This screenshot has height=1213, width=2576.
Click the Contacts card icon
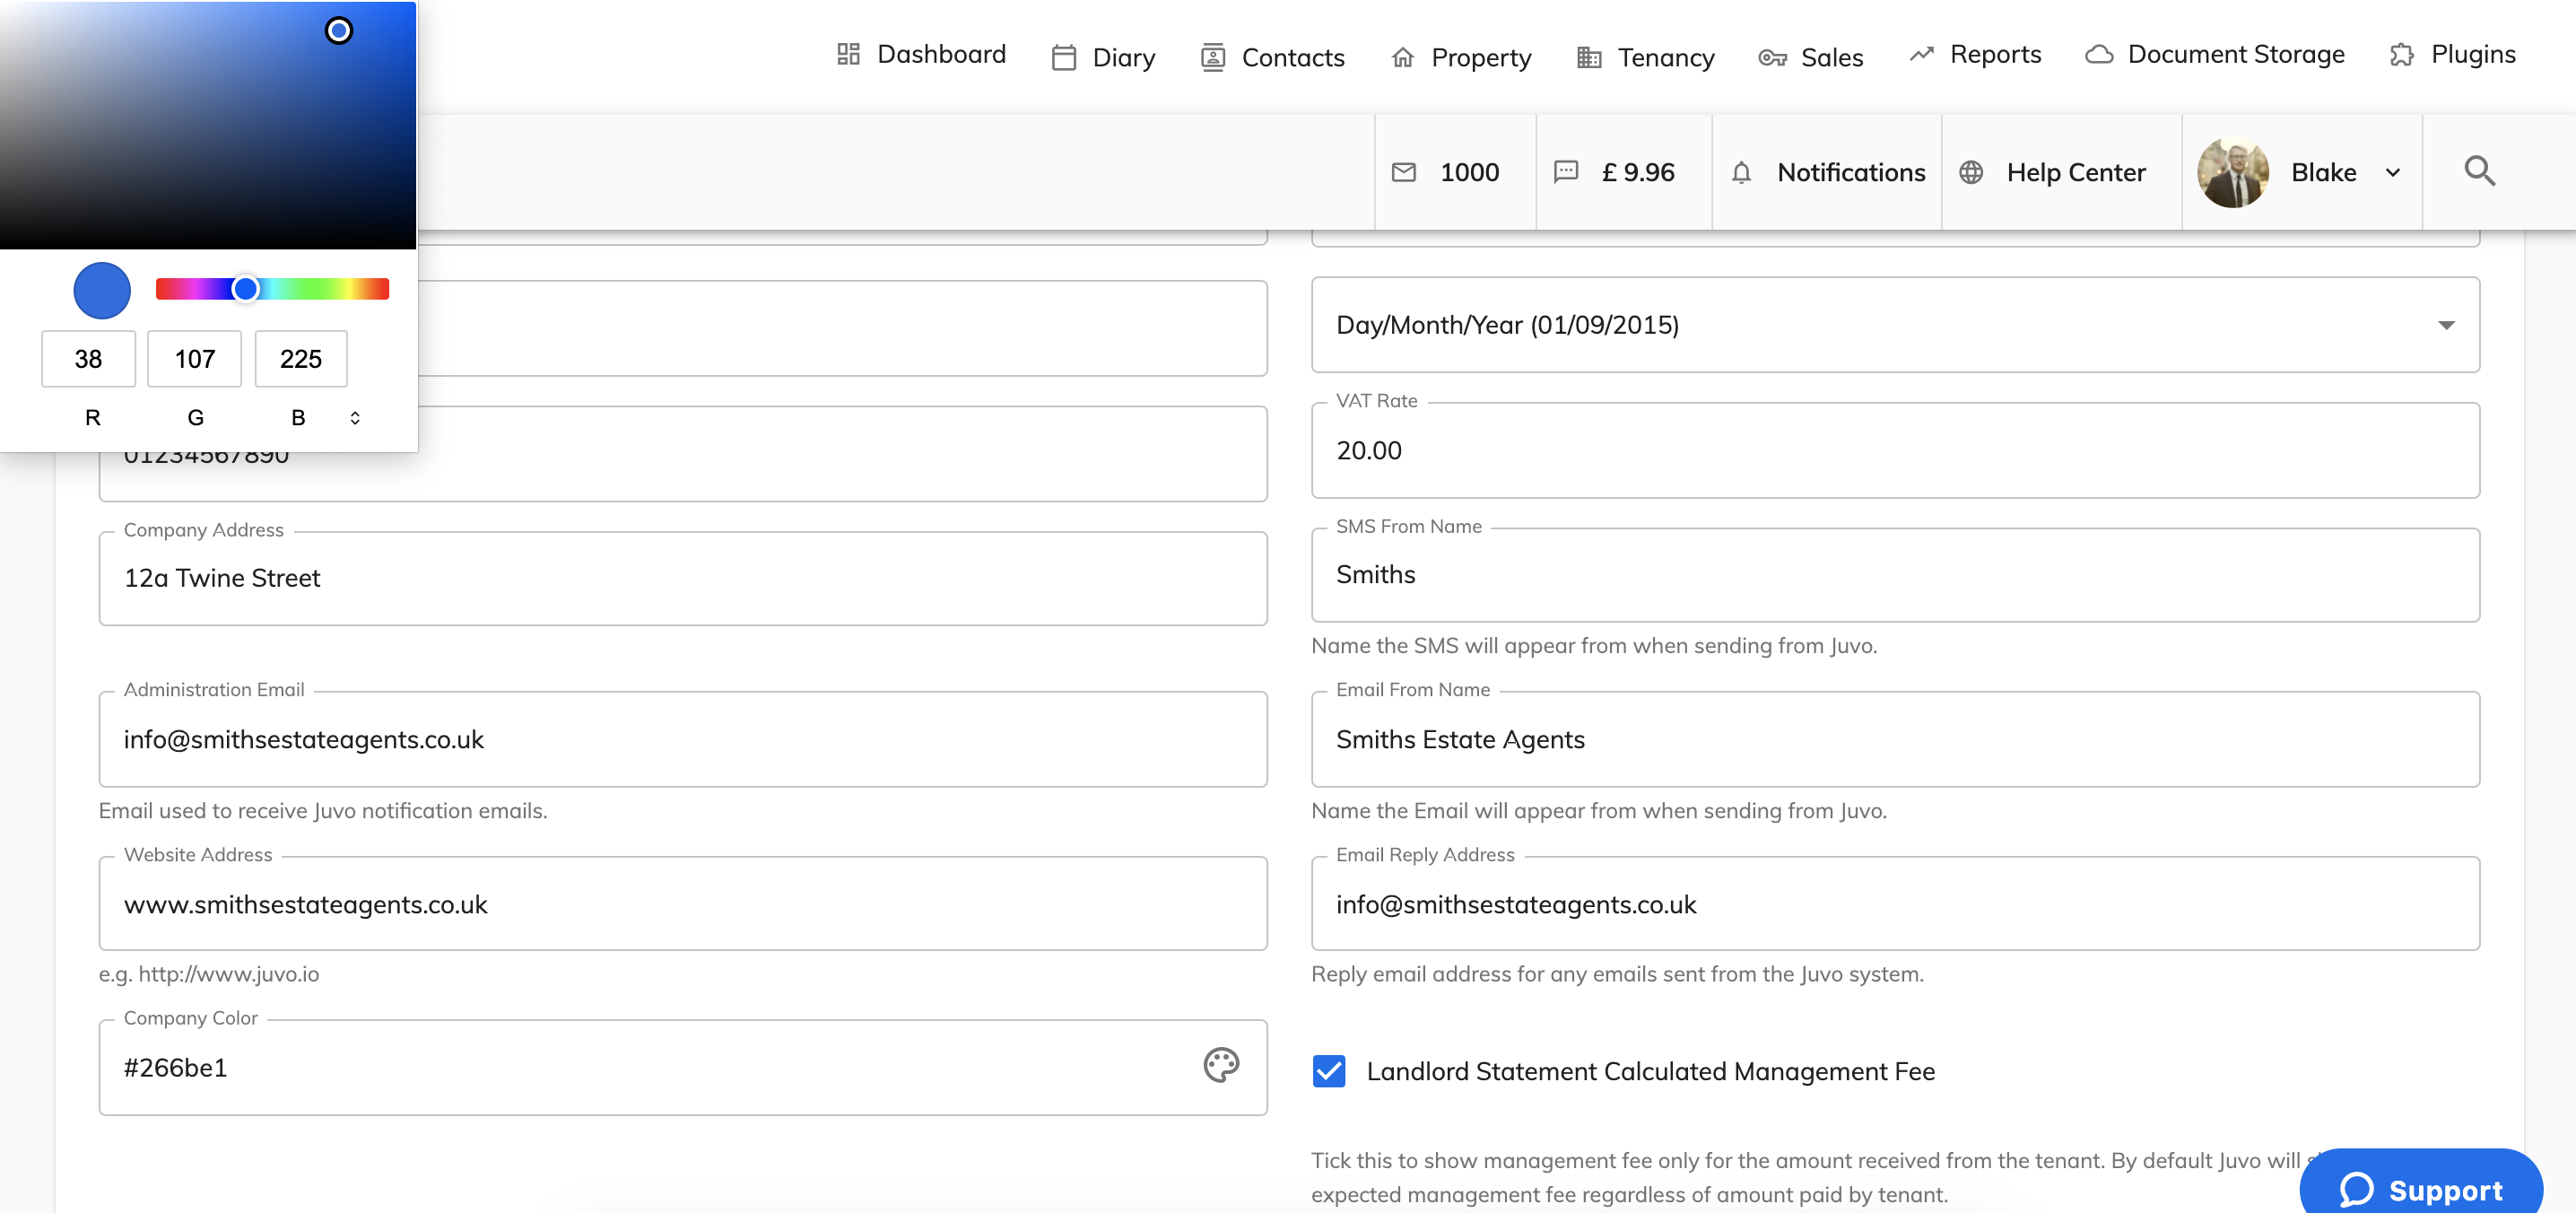click(1213, 58)
